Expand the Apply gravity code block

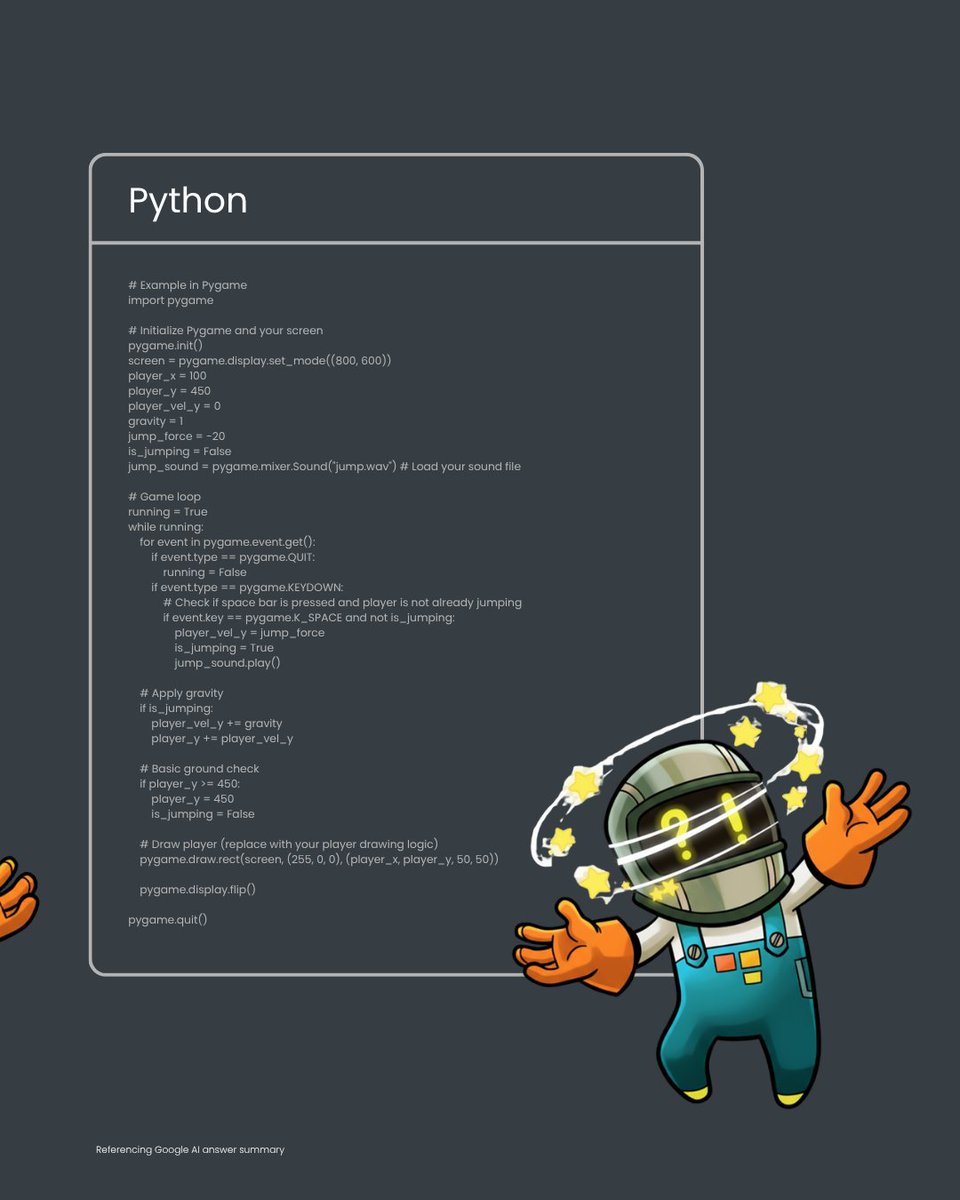(181, 692)
